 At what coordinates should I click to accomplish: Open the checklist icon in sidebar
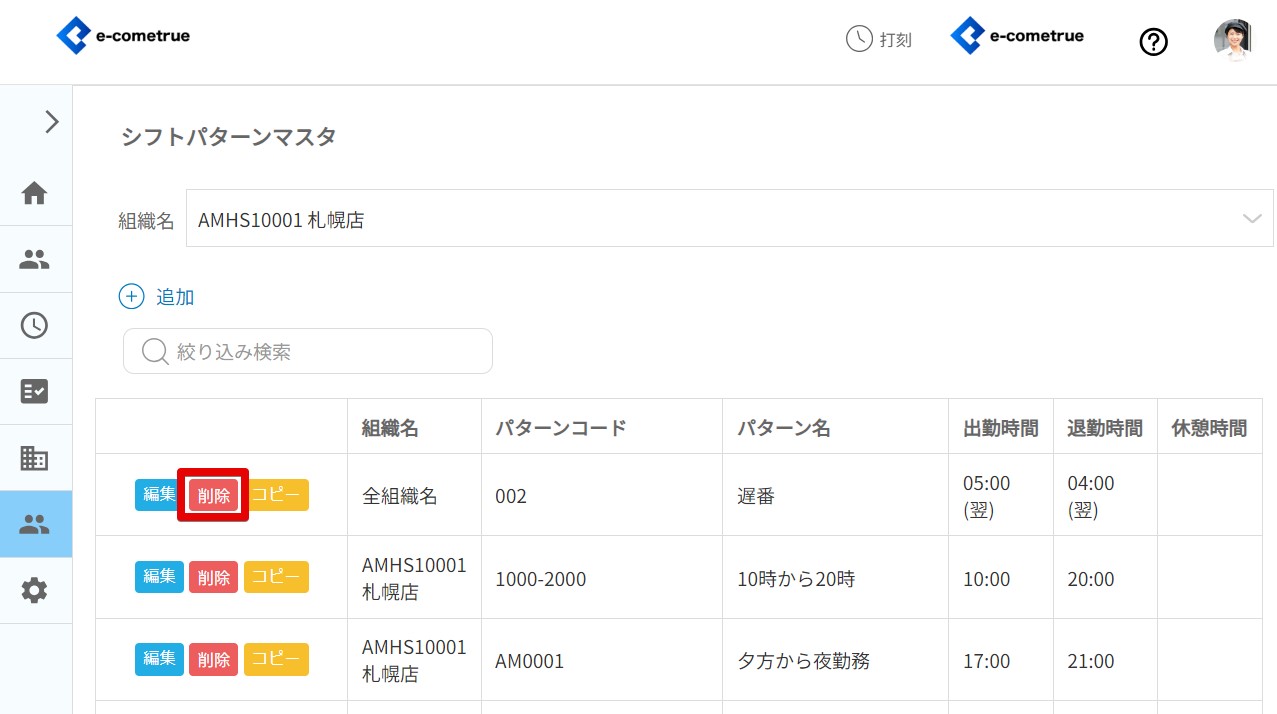pos(35,391)
